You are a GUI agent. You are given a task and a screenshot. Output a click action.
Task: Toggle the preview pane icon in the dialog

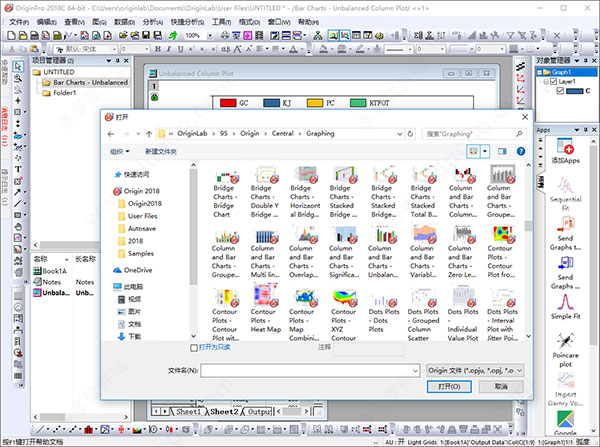(503, 151)
